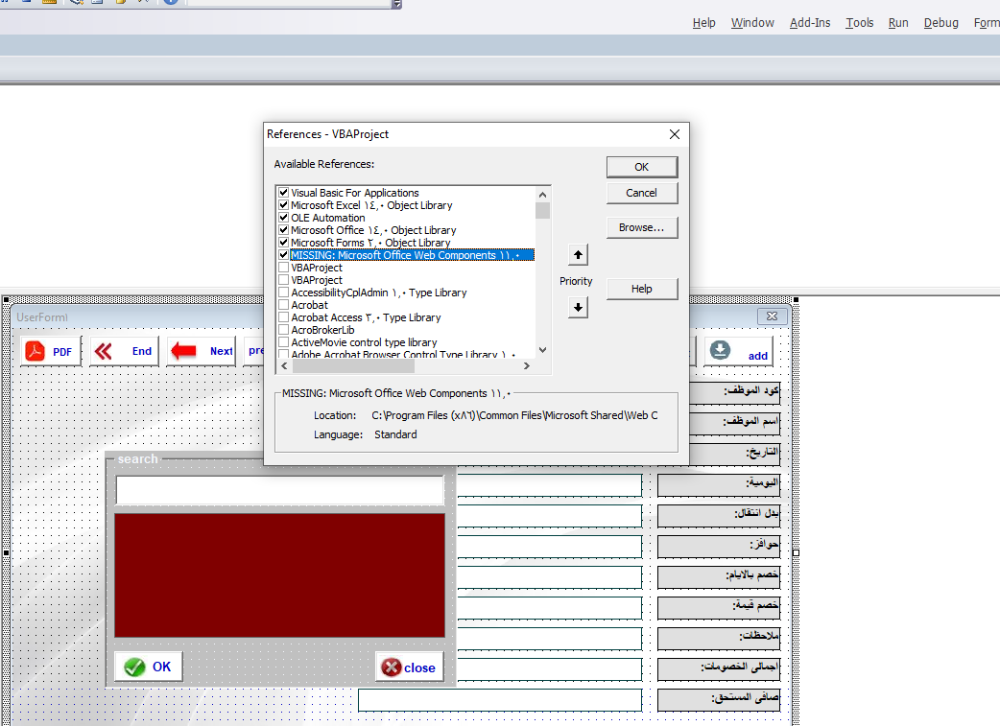Screen dimensions: 1000x726
Task: Click the text box beside اليومية label
Action: [550, 485]
